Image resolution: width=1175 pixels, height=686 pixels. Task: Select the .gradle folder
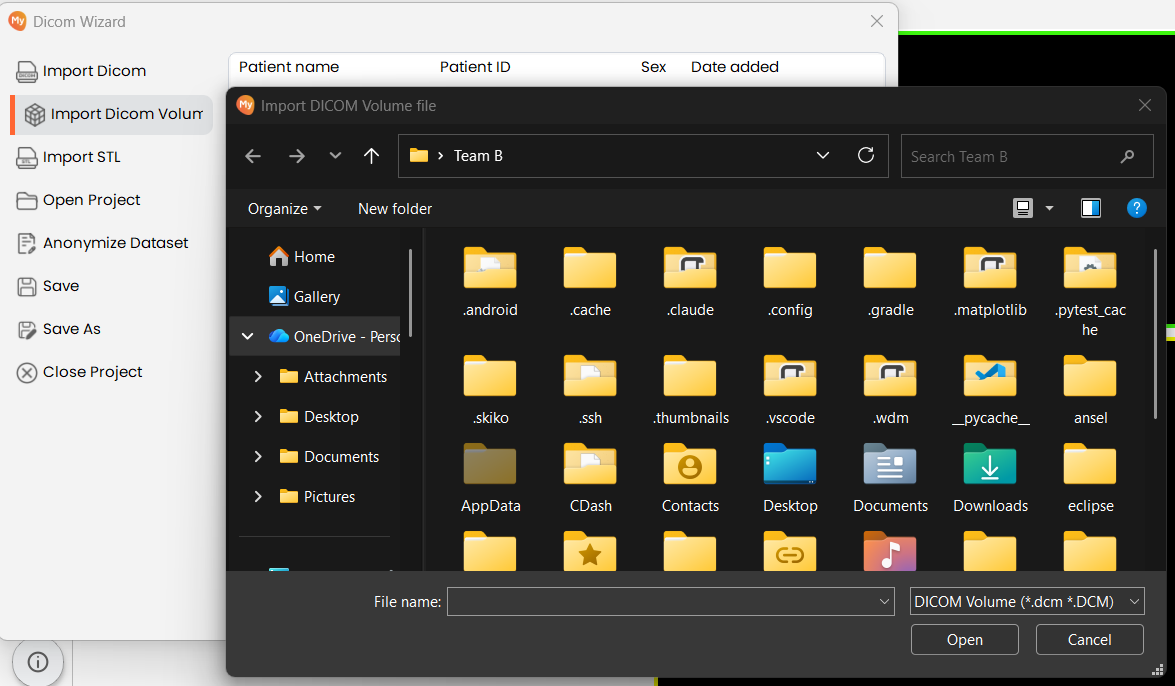point(890,282)
